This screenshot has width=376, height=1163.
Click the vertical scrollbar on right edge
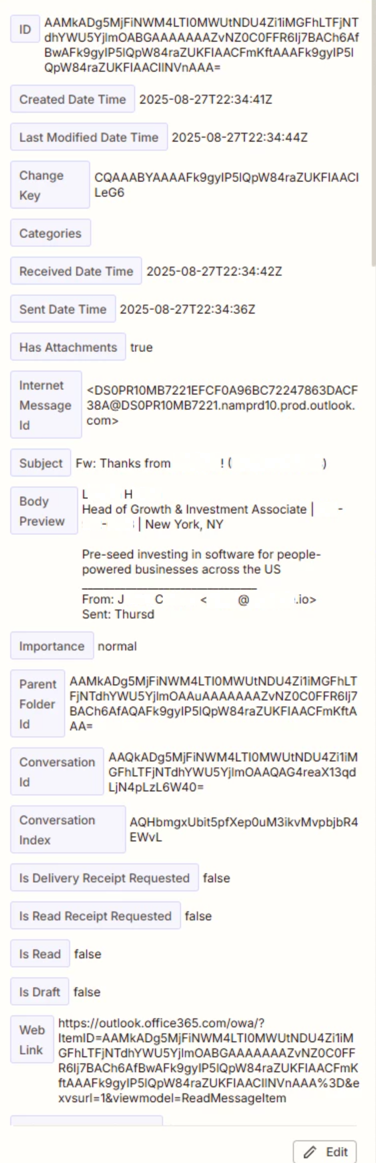(373, 134)
